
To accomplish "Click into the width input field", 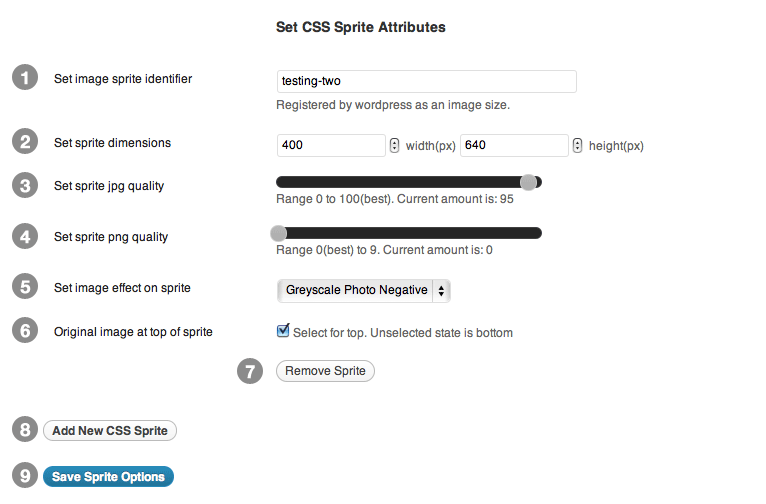I will [331, 146].
